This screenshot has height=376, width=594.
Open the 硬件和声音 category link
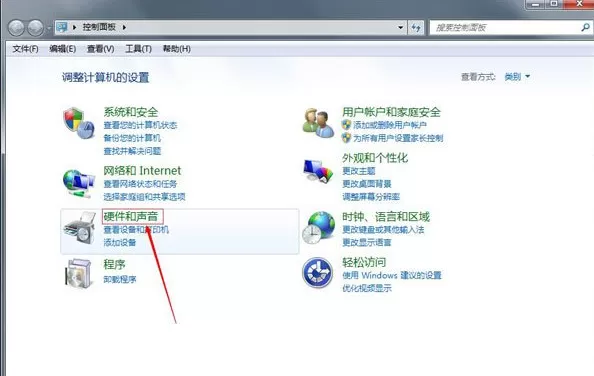coord(131,217)
